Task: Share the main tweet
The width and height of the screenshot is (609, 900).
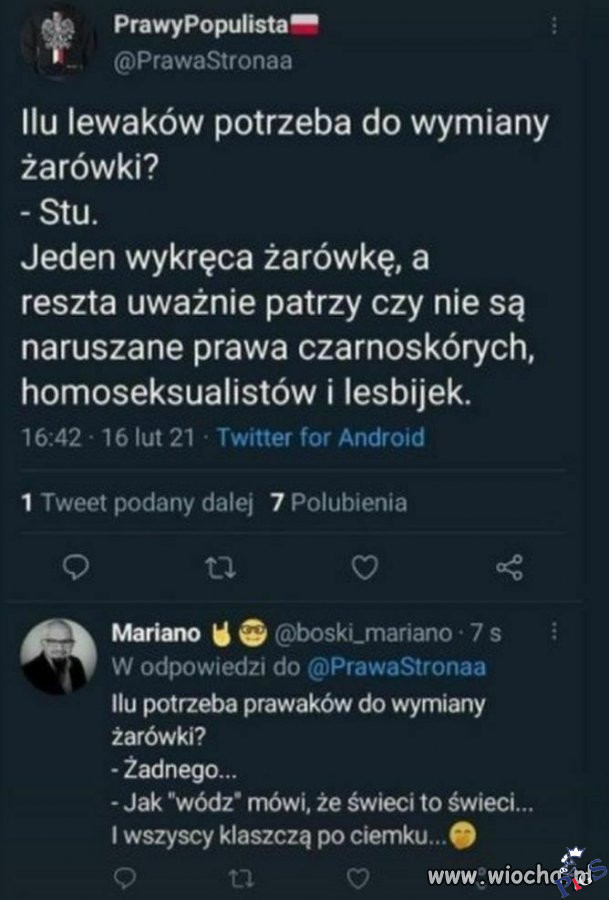Action: click(x=510, y=569)
